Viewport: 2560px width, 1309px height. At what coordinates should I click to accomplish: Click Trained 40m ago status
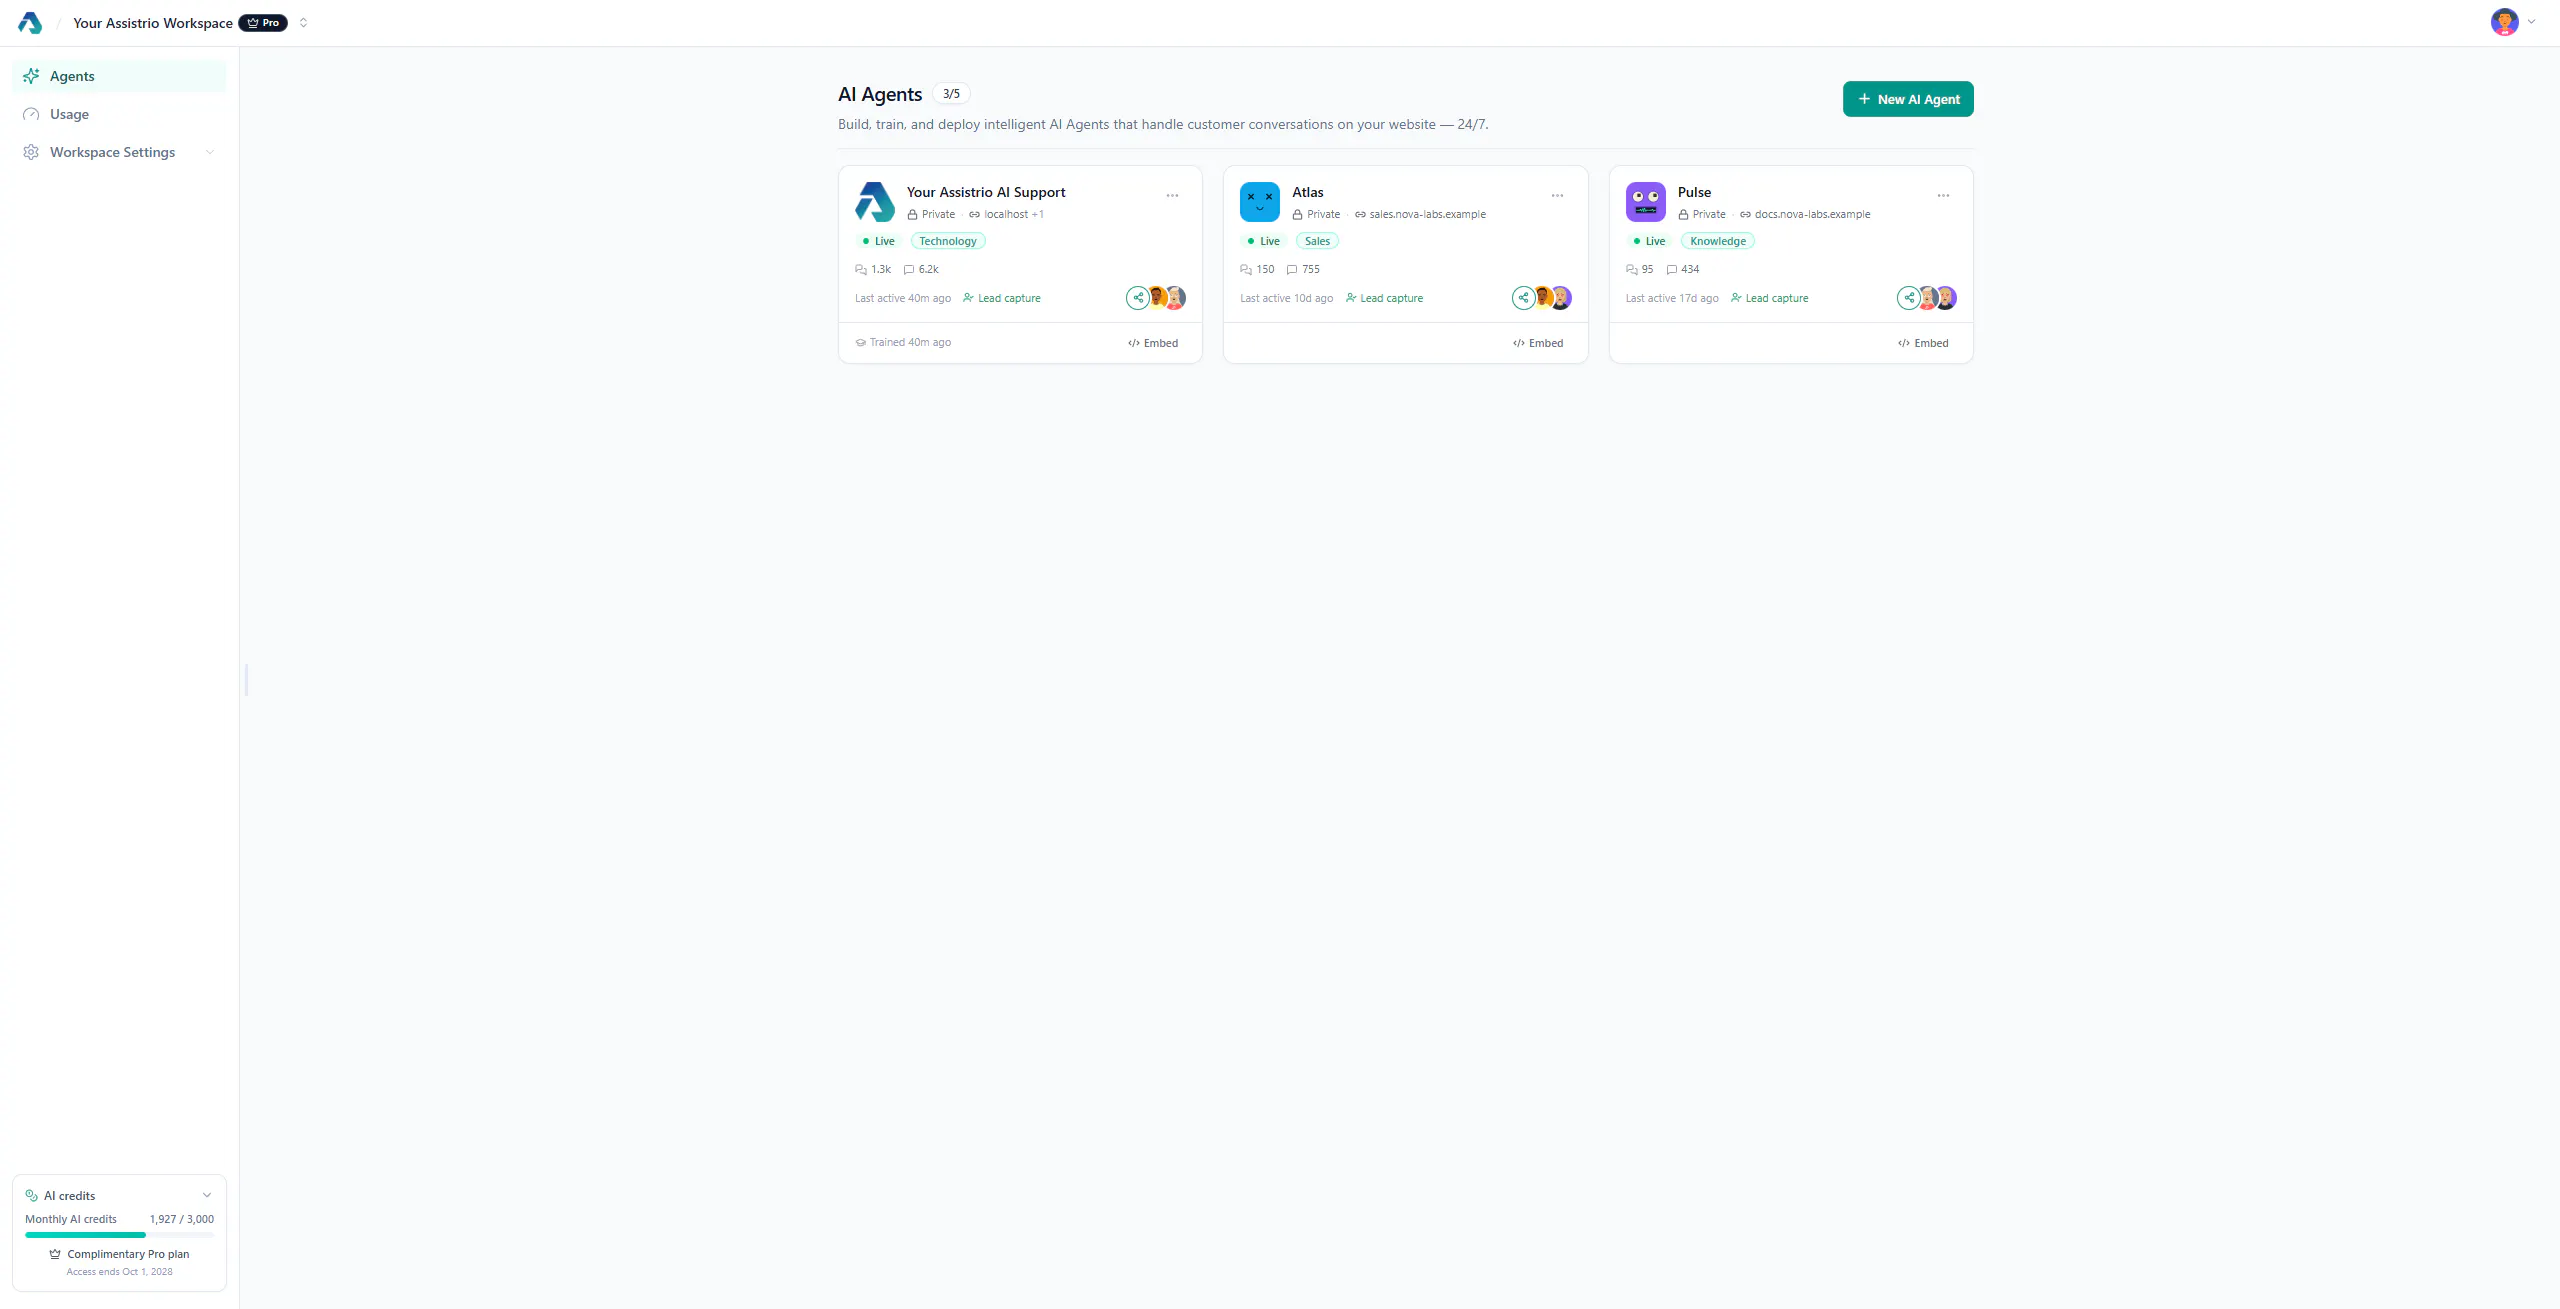coord(903,342)
